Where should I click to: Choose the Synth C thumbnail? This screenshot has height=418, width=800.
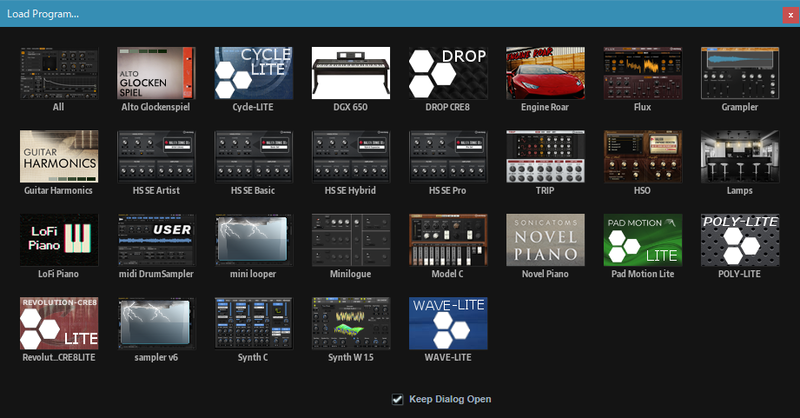pos(254,323)
